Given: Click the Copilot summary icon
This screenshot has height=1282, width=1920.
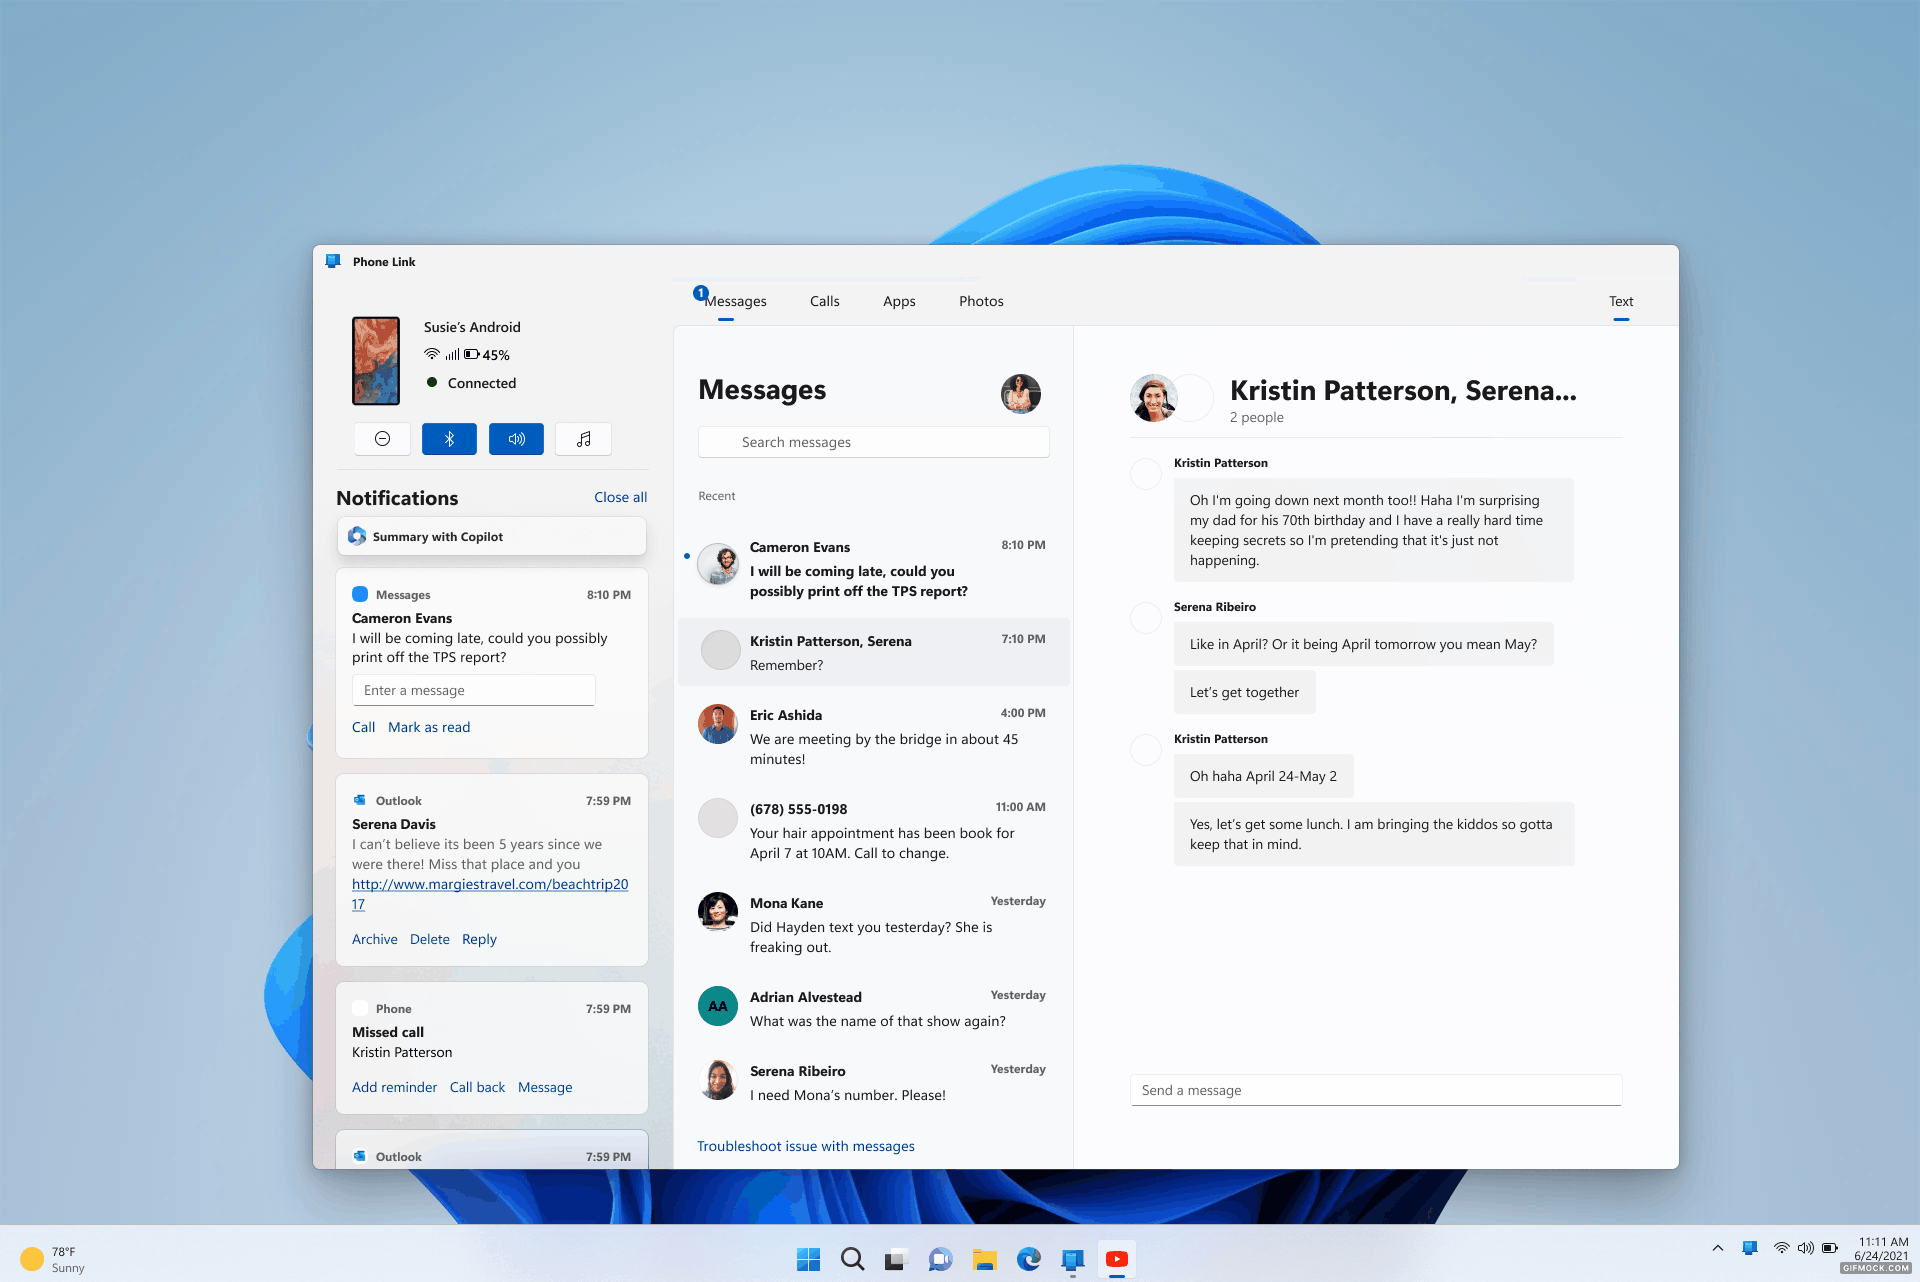Looking at the screenshot, I should 357,537.
